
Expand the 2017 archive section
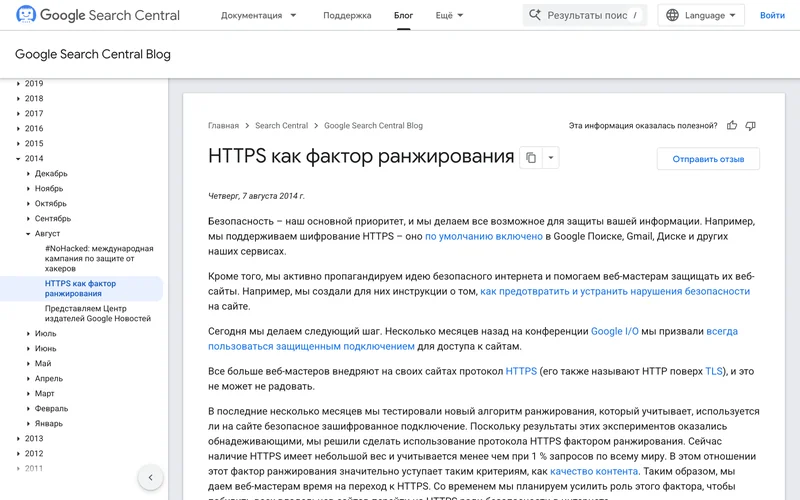tap(18, 113)
